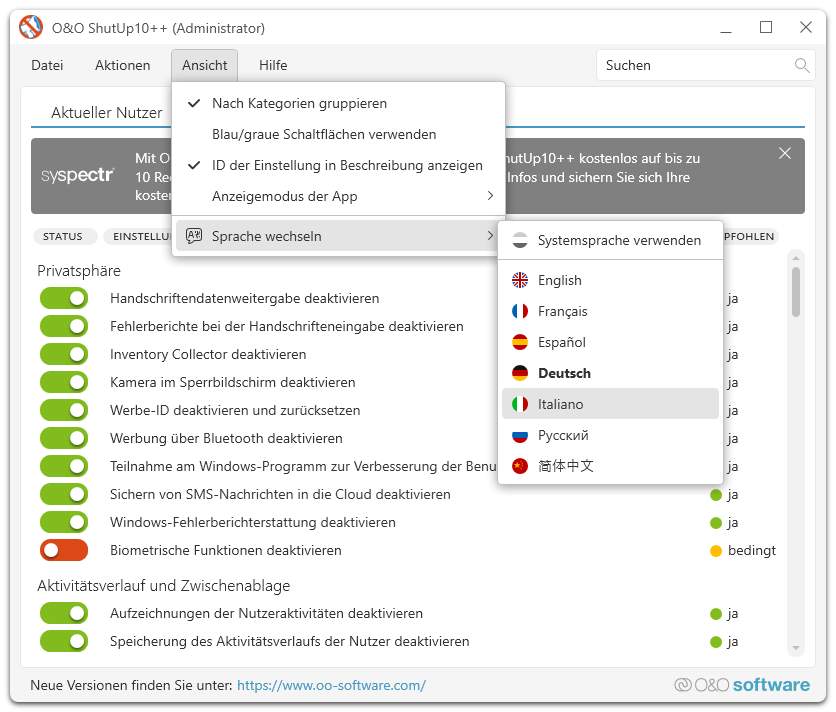The width and height of the screenshot is (836, 712).
Task: Click the search magnifier icon
Action: pyautogui.click(x=801, y=66)
